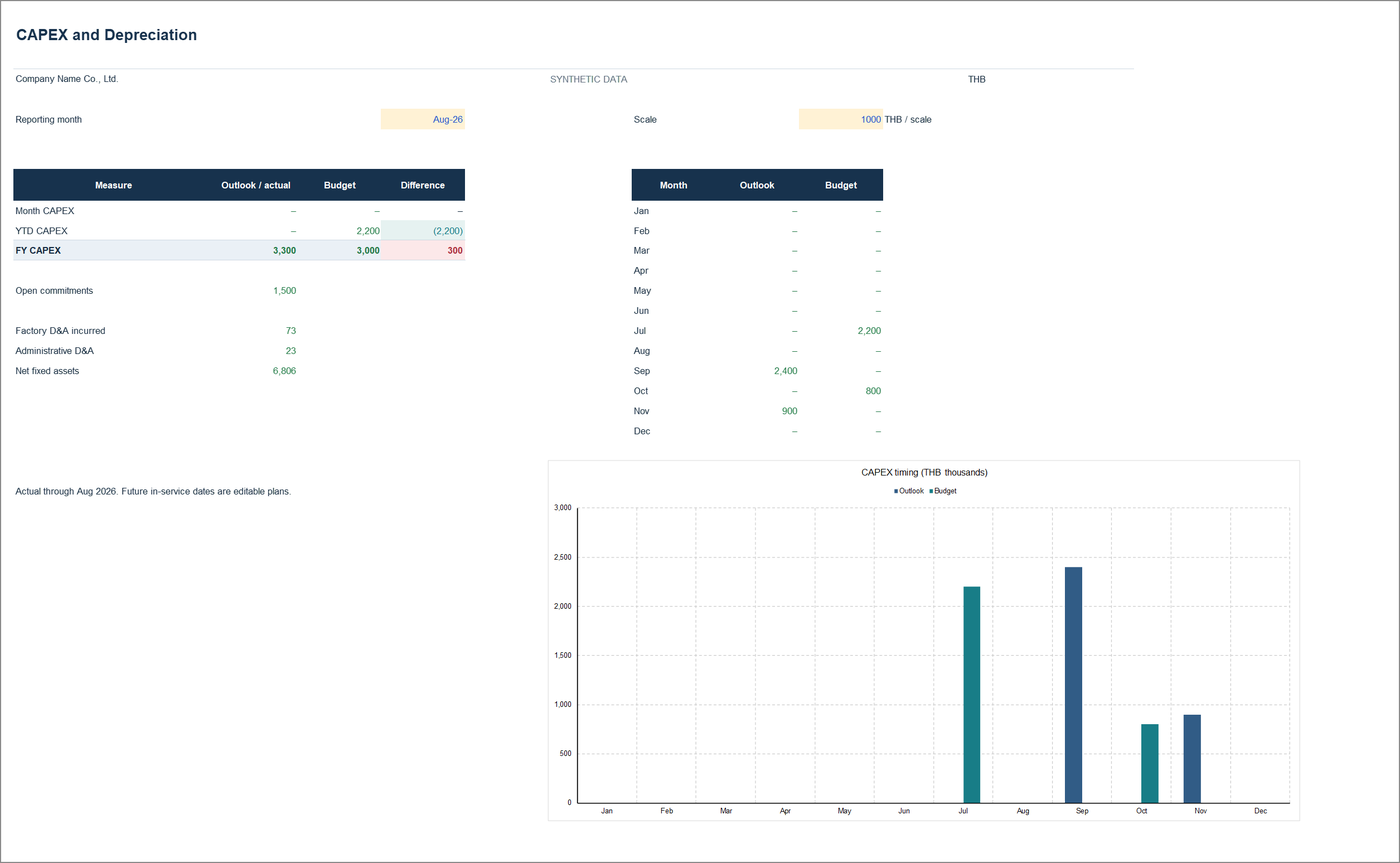
Task: Select the SYNTHETIC DATA label
Action: (x=589, y=79)
